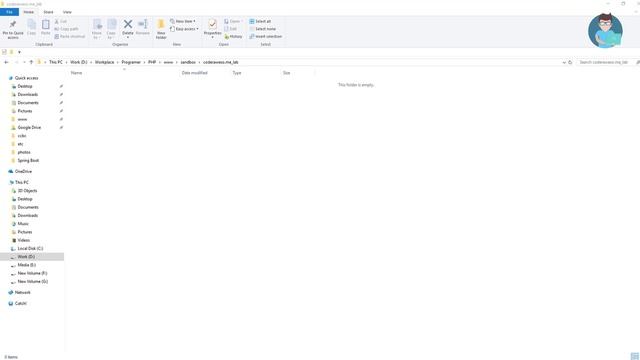Click the Edit command in Open group
Image resolution: width=640 pixels, height=360 pixels.
click(x=231, y=29)
